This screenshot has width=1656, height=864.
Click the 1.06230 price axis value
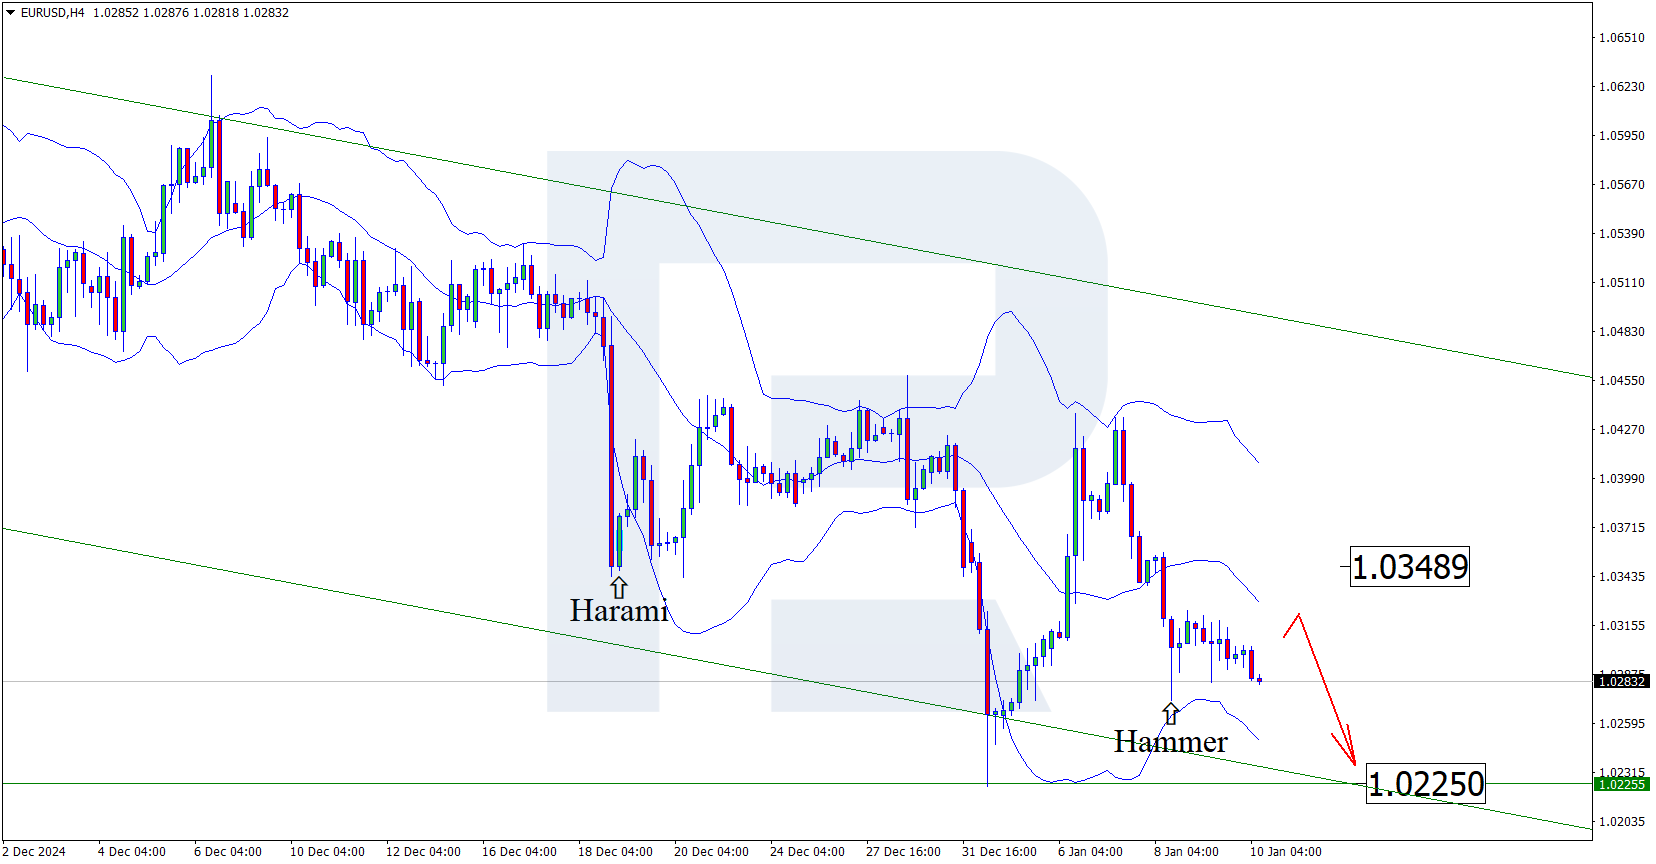tap(1621, 87)
